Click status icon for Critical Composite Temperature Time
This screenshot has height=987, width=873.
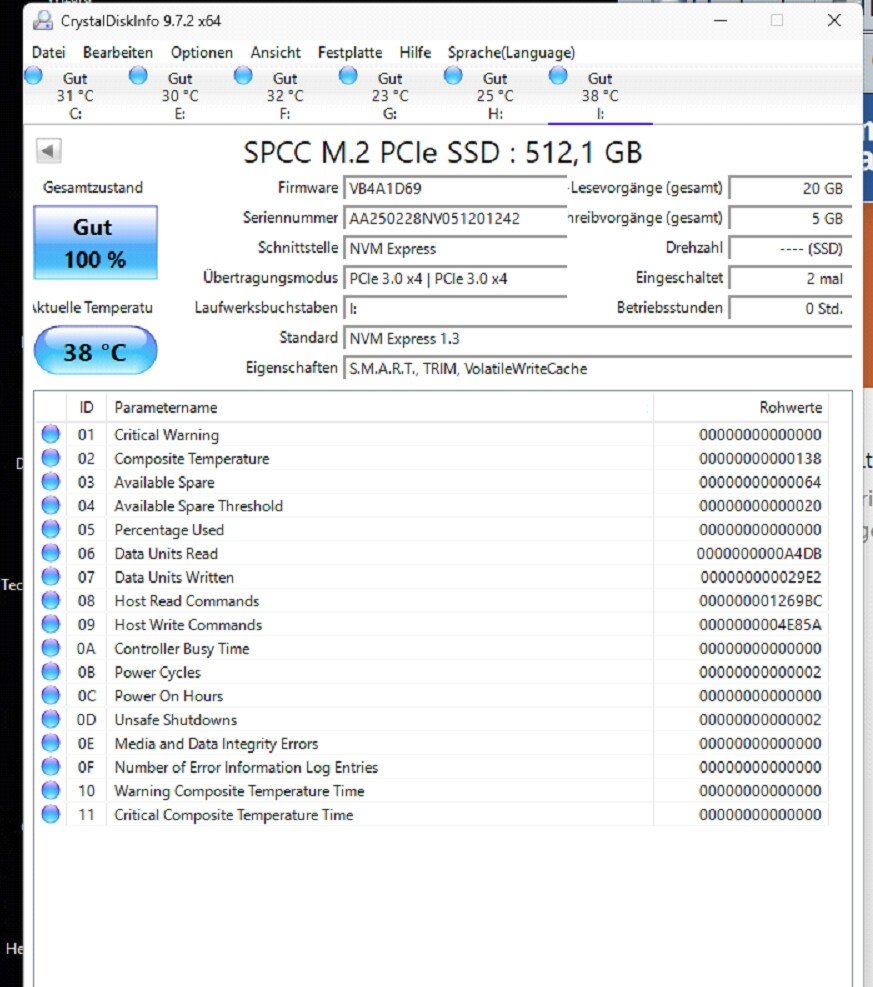coord(51,814)
